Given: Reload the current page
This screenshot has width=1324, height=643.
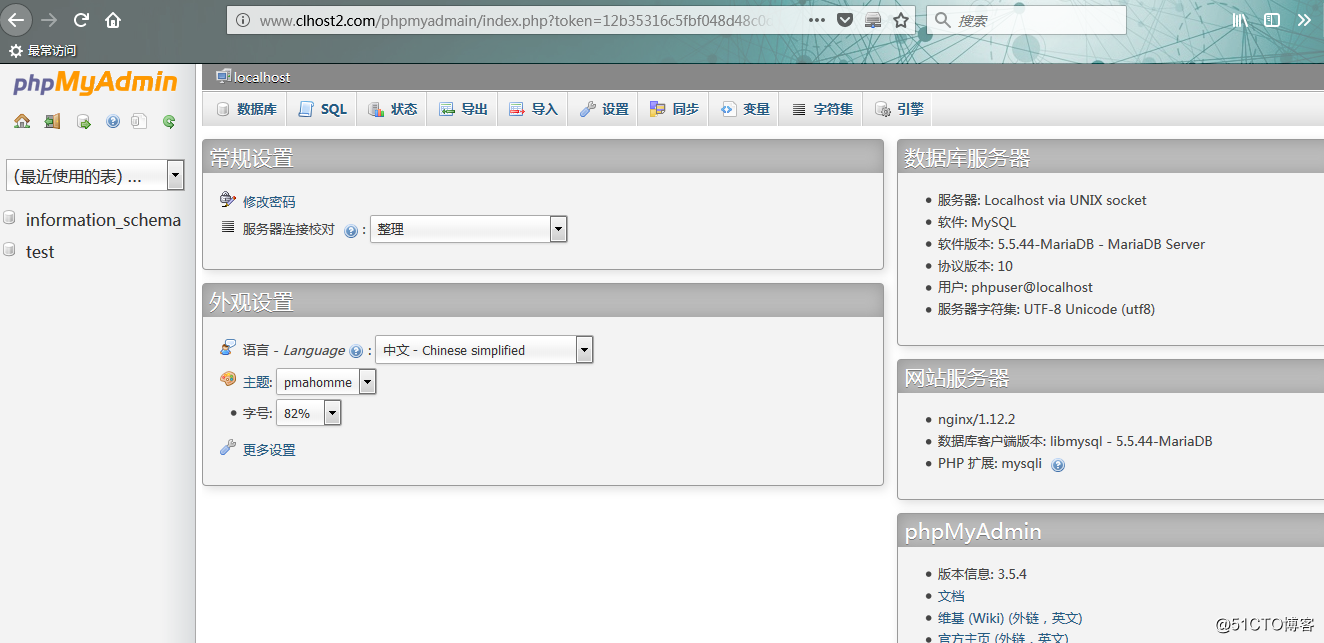Looking at the screenshot, I should pyautogui.click(x=81, y=20).
